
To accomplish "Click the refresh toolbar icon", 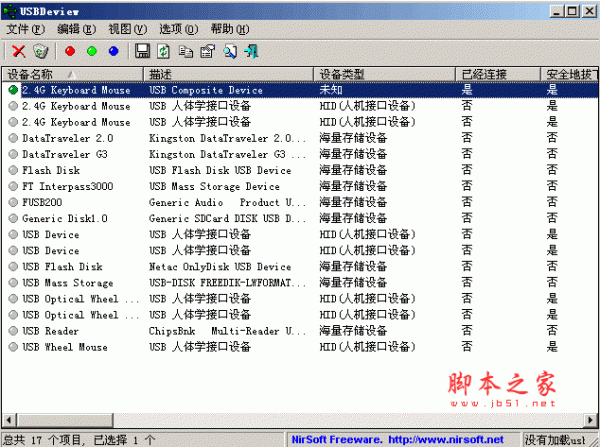I will [164, 51].
